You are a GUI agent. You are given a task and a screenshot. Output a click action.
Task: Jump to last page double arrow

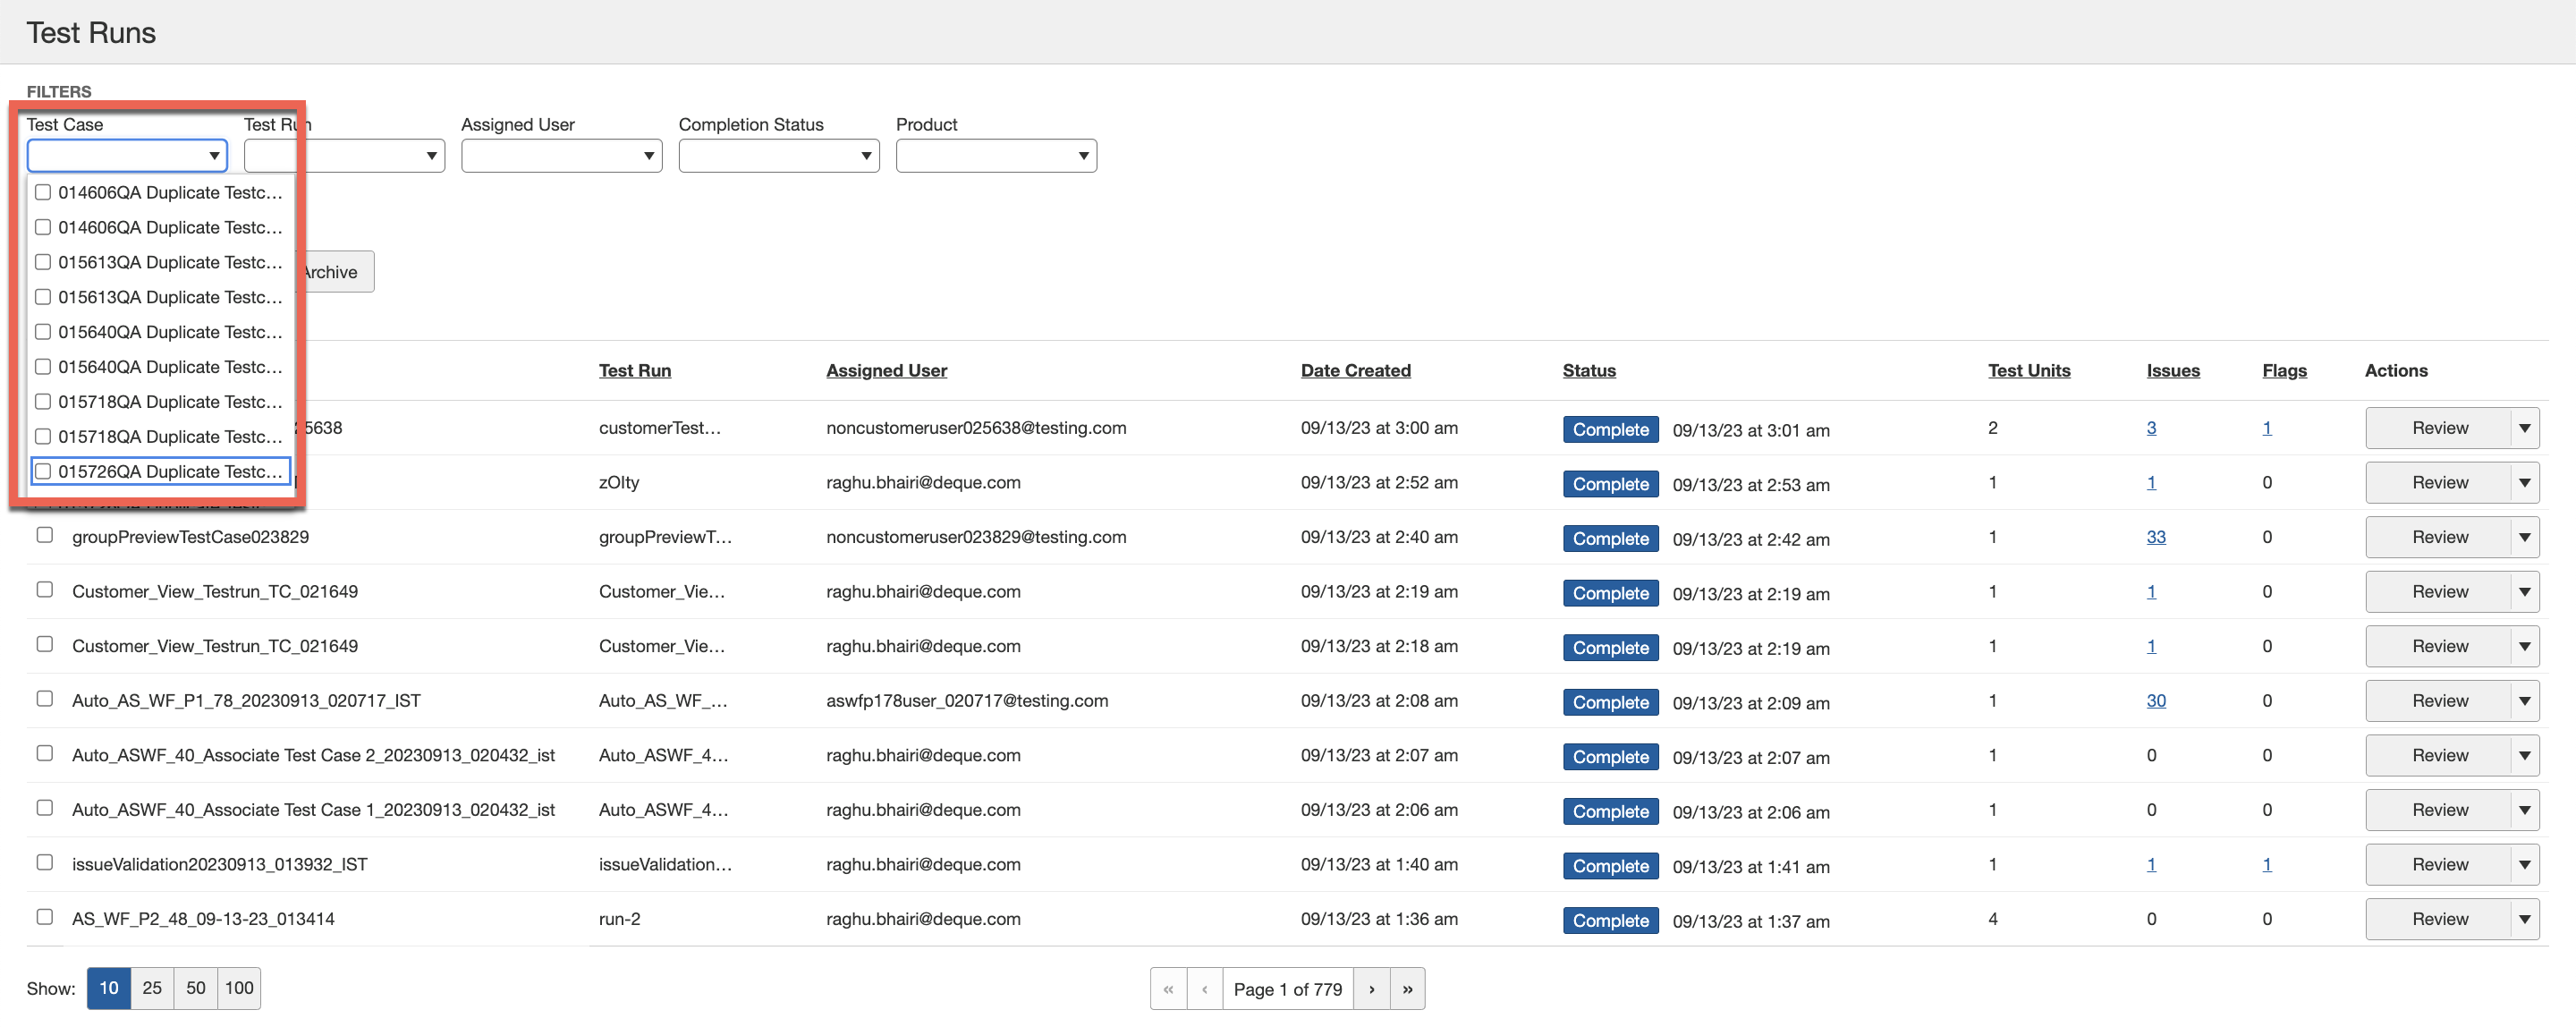(1406, 988)
